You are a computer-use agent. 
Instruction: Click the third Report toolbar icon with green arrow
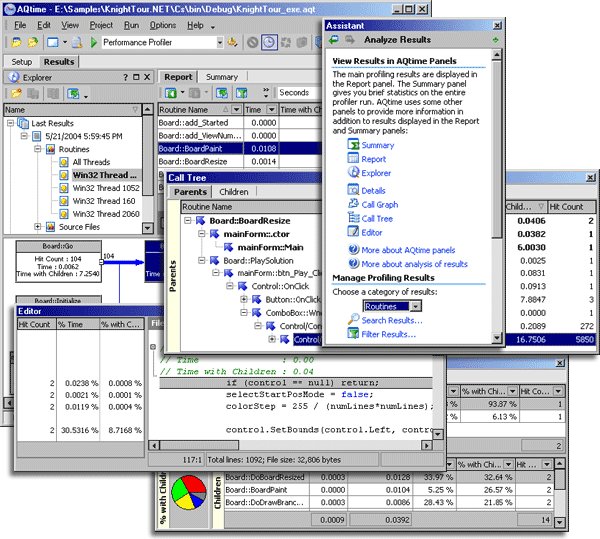(222, 93)
